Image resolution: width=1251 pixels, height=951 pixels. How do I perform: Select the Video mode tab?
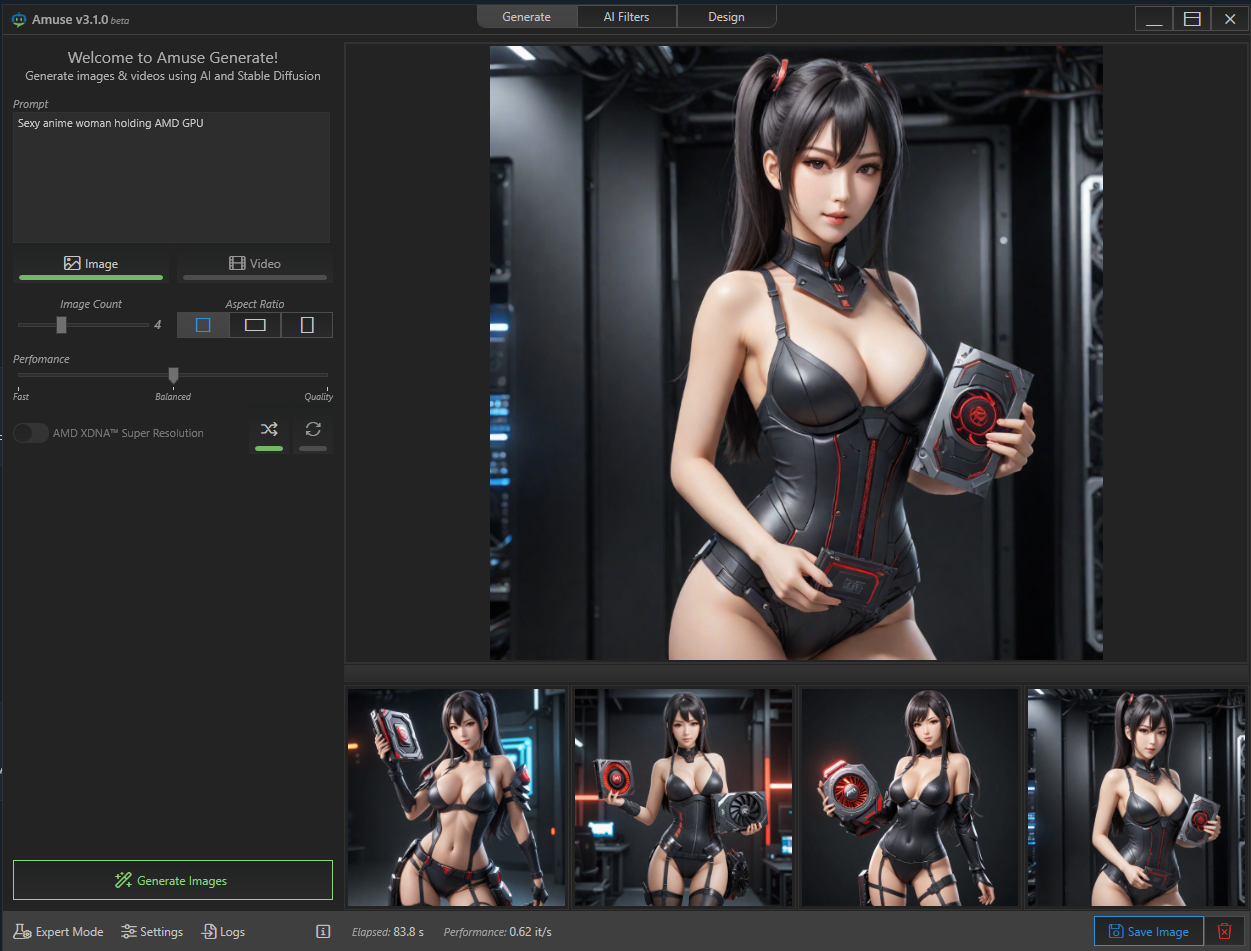pyautogui.click(x=255, y=265)
